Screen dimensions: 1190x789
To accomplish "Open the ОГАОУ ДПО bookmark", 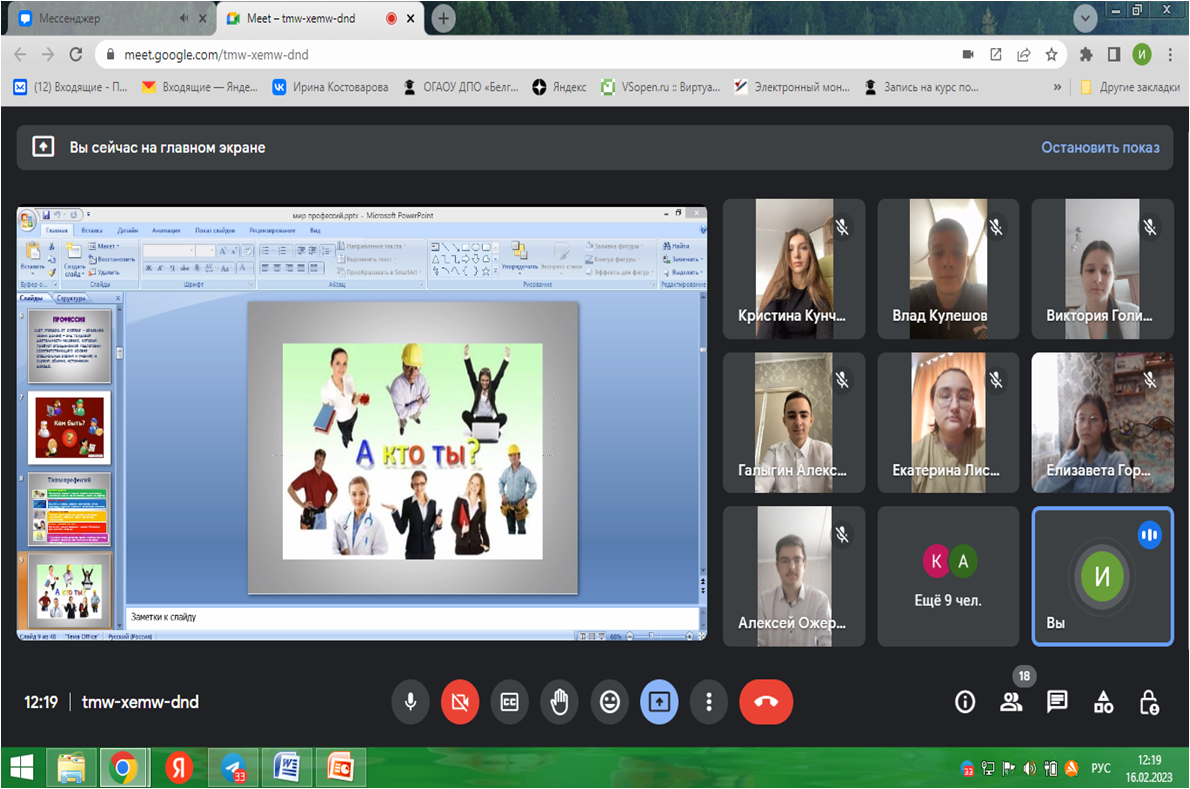I will tap(460, 87).
